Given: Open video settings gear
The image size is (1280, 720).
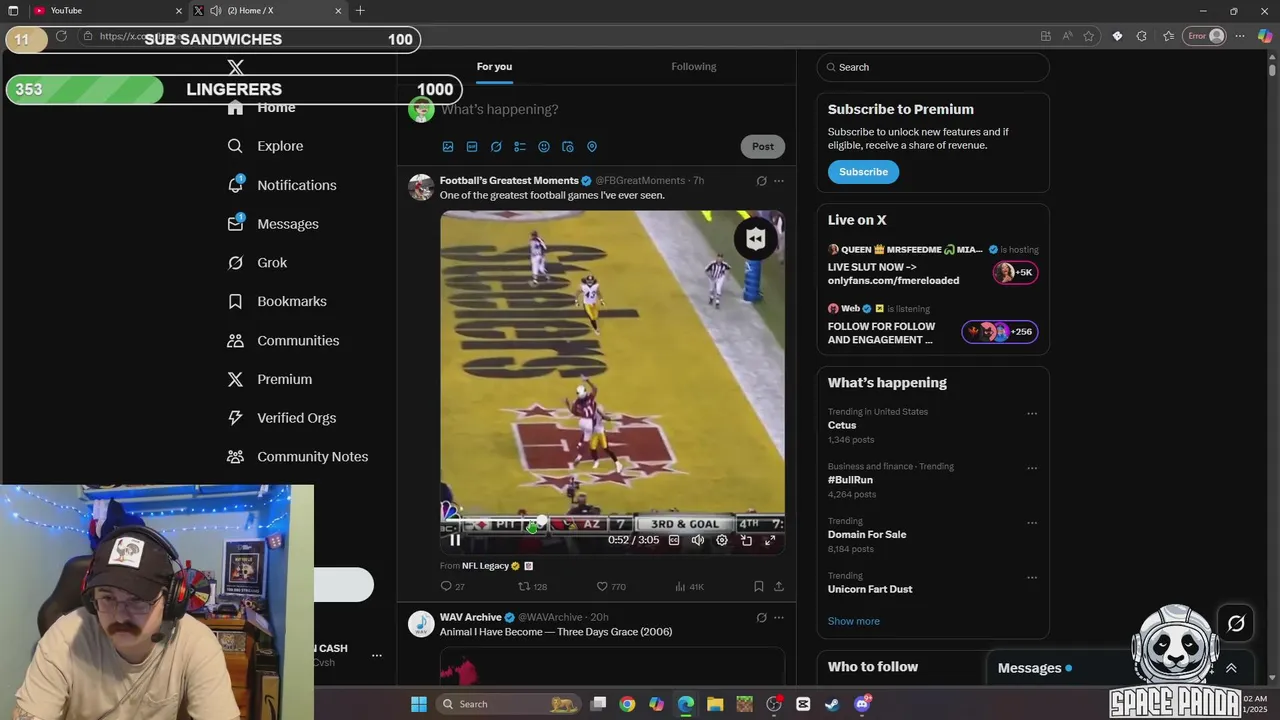Looking at the screenshot, I should click(722, 540).
